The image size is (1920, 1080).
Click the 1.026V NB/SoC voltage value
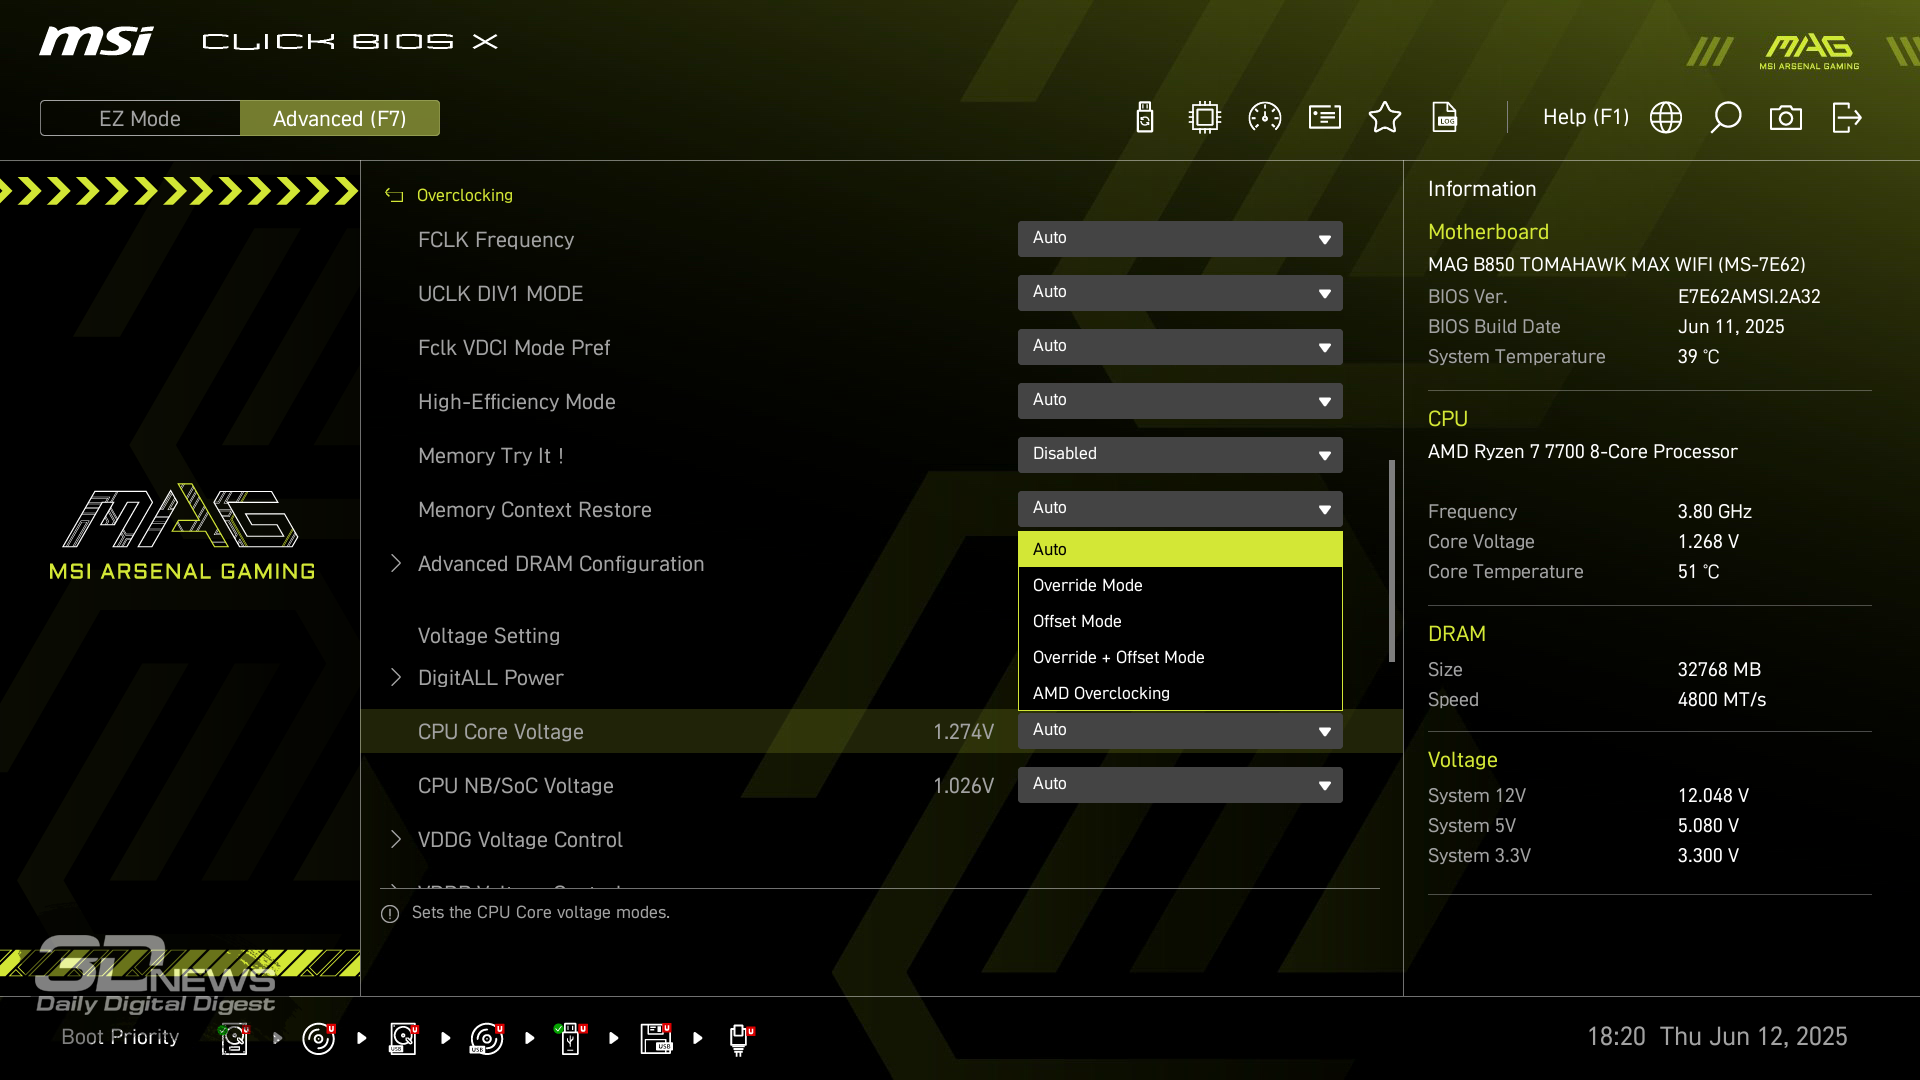click(963, 786)
